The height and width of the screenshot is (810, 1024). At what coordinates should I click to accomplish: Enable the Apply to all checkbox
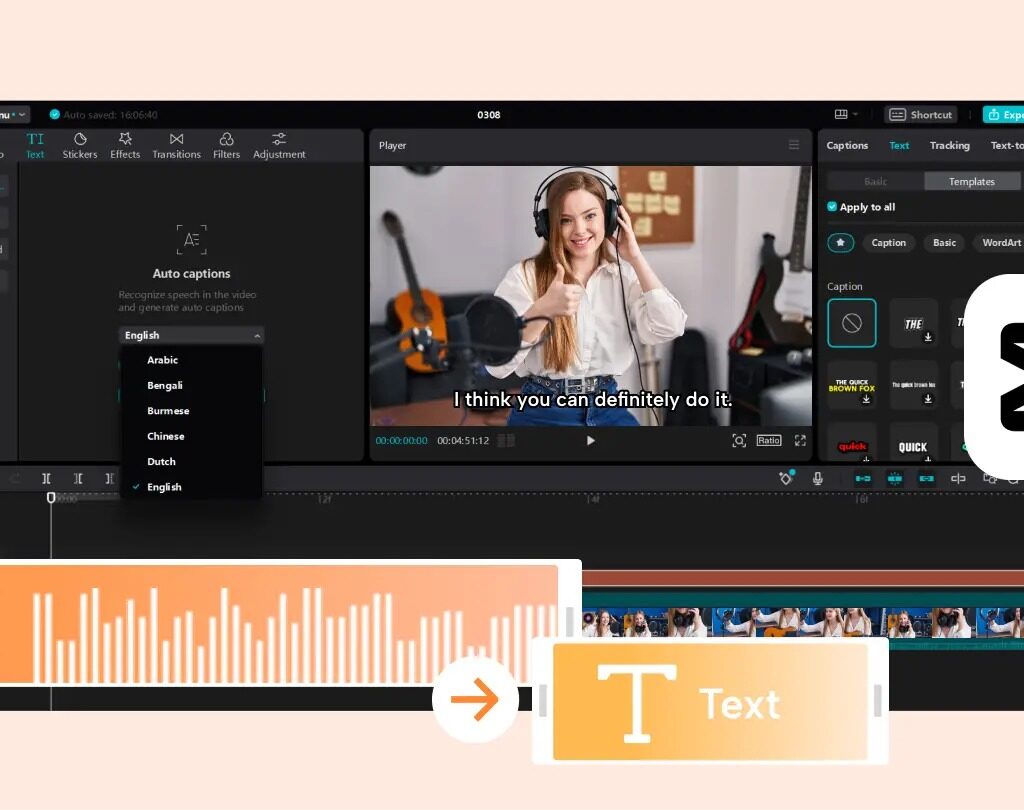coord(831,207)
